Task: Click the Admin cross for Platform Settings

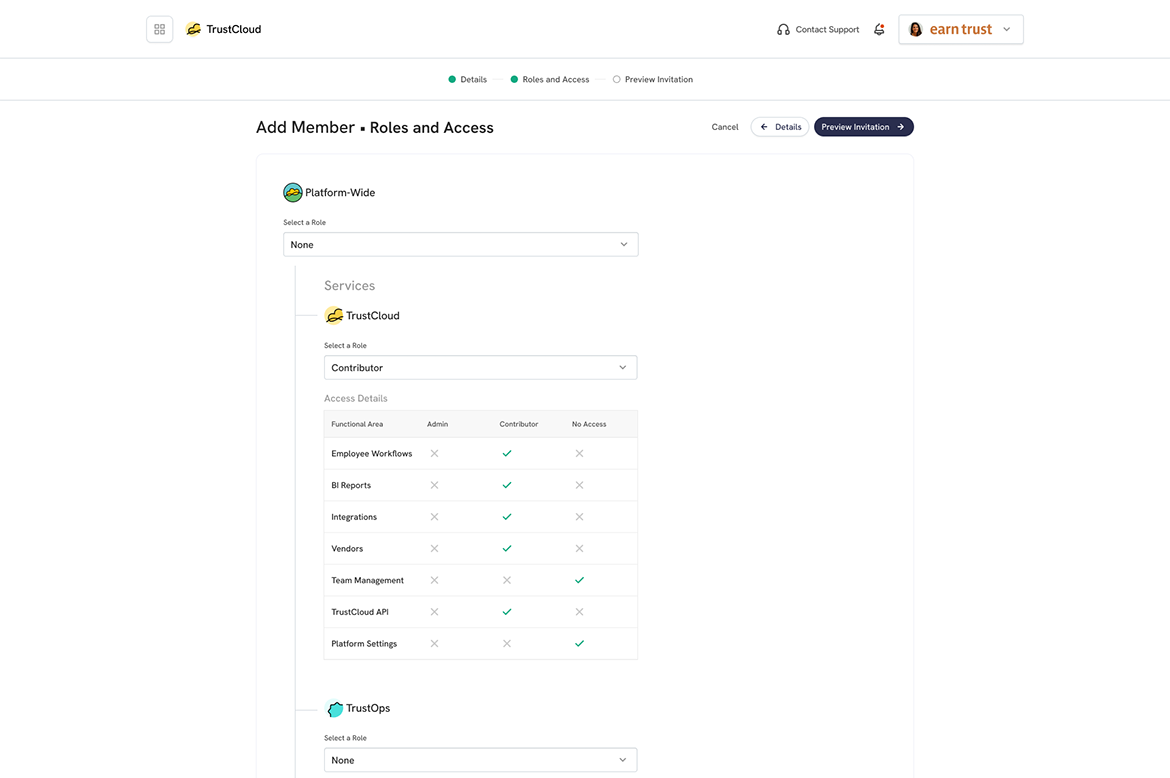Action: [x=434, y=644]
